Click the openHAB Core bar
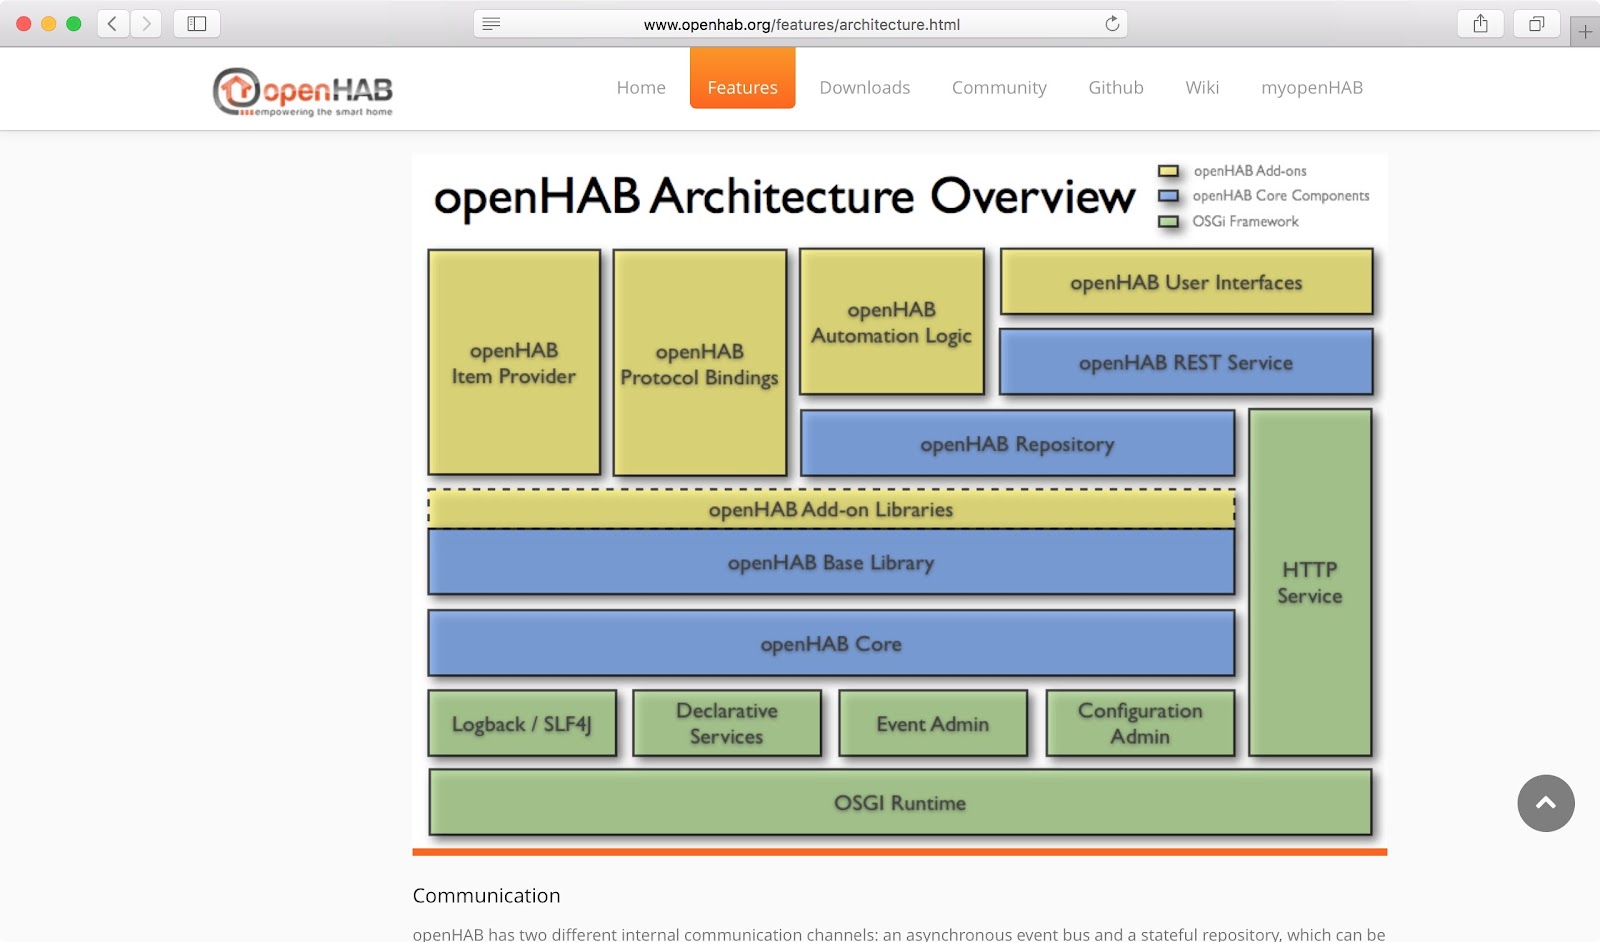The height and width of the screenshot is (942, 1600). pos(831,644)
